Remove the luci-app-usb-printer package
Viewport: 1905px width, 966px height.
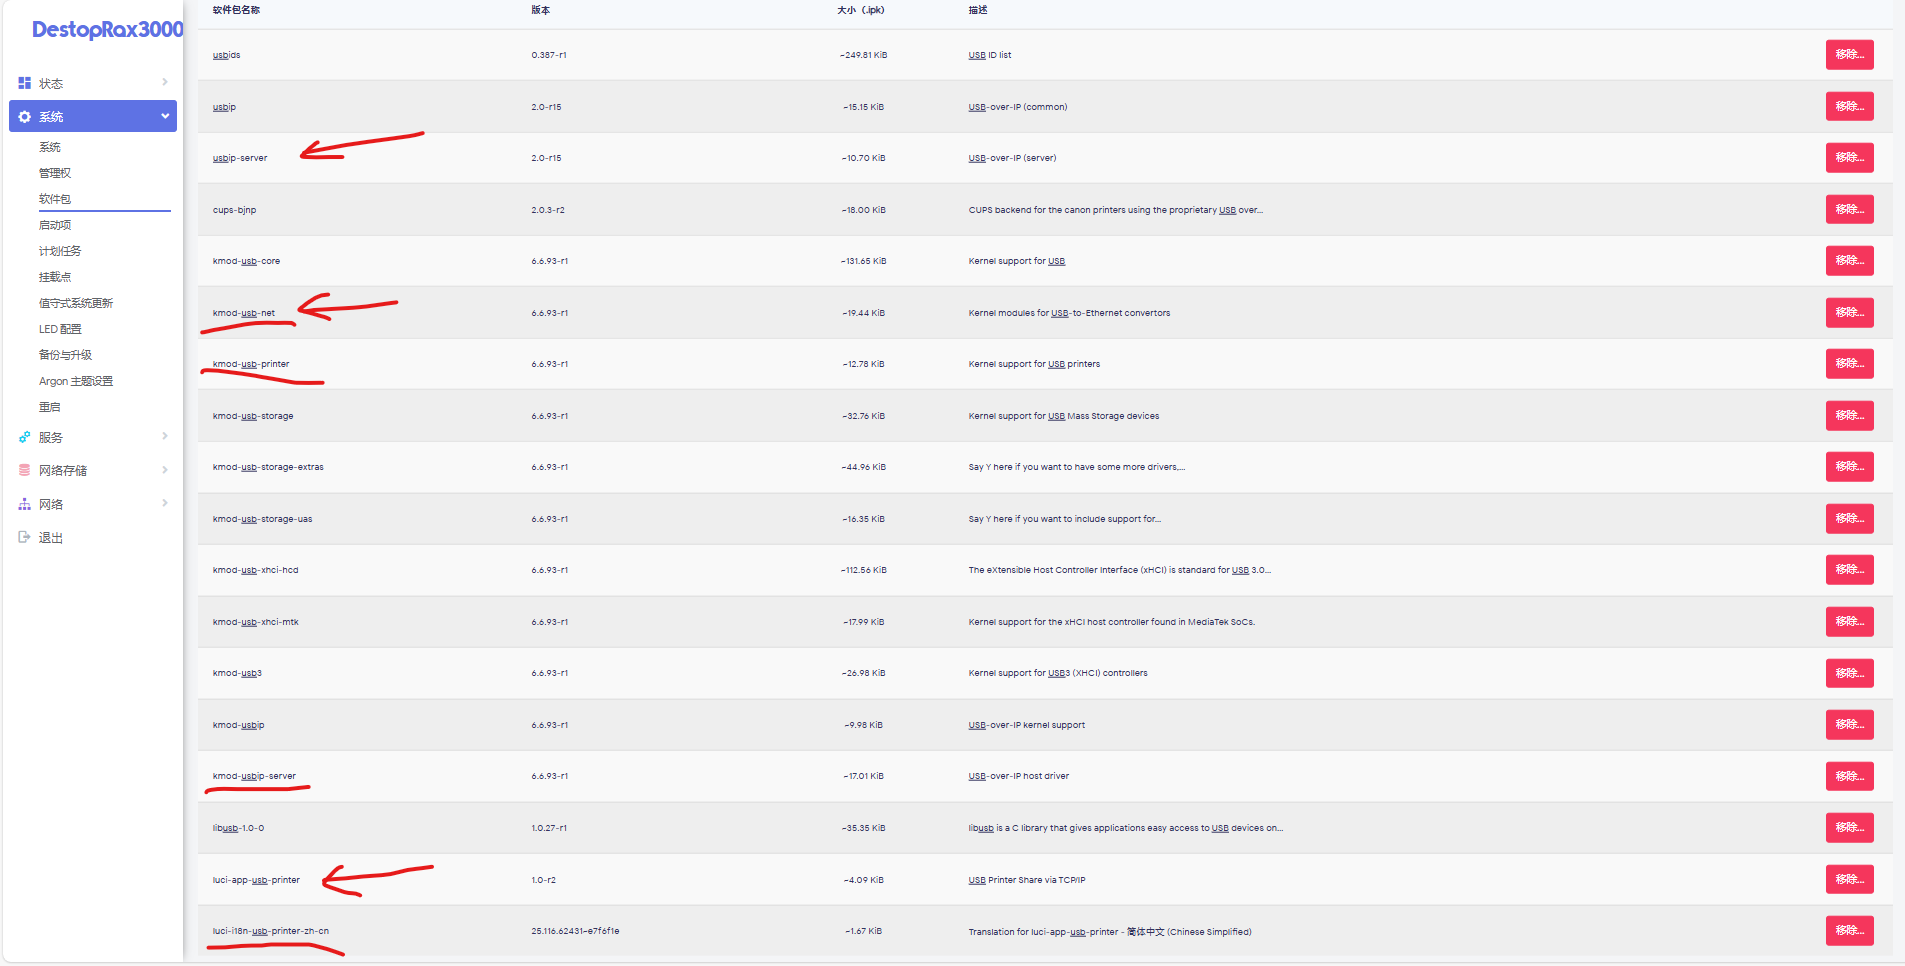click(x=1849, y=880)
